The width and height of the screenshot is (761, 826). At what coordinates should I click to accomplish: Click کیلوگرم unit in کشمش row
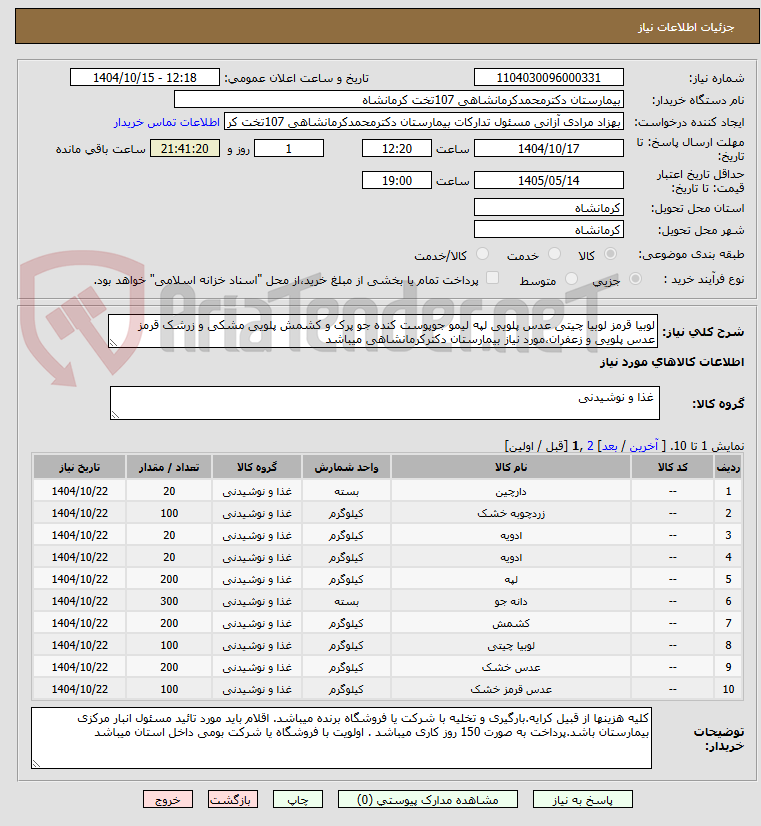point(347,623)
